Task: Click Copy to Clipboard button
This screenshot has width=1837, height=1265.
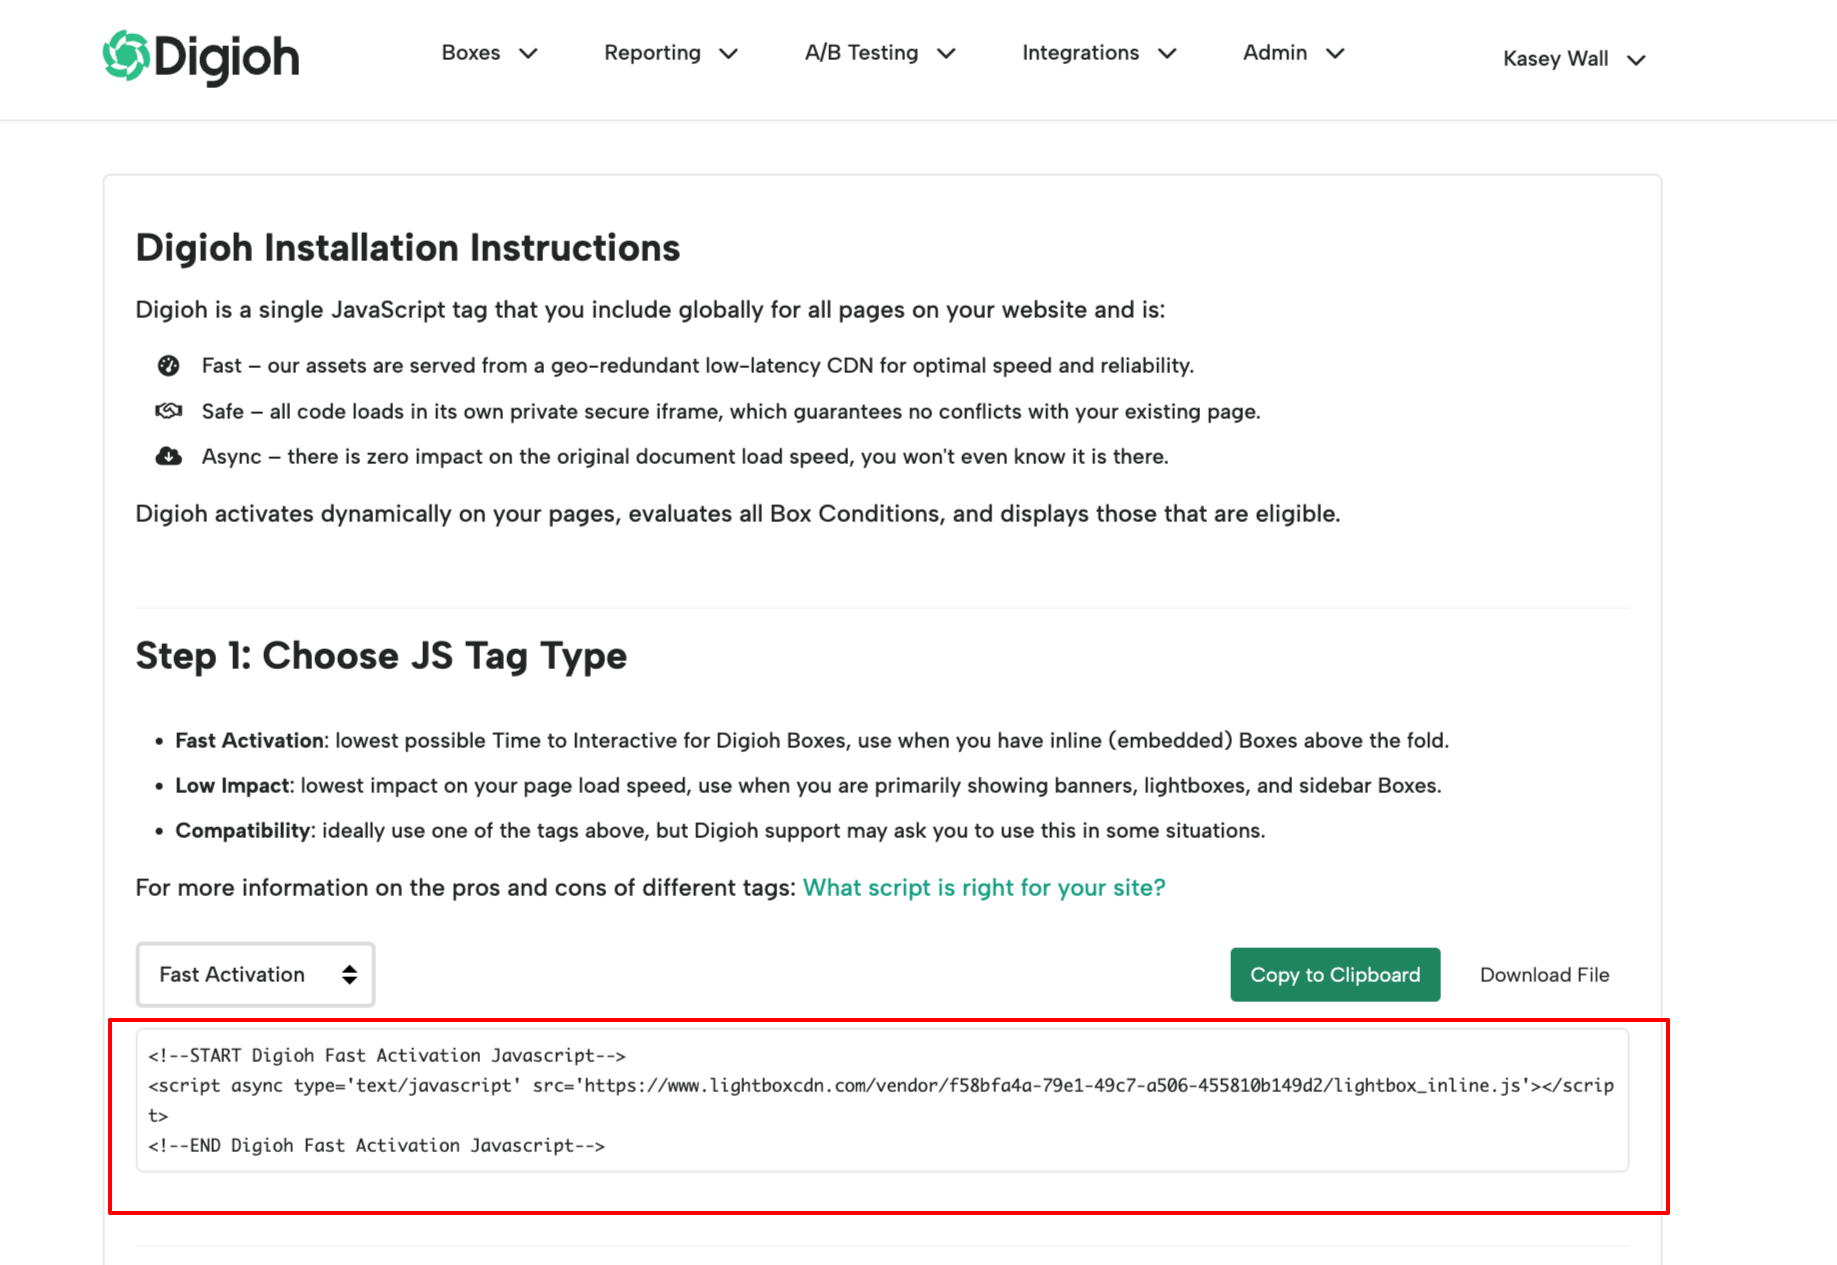Action: click(x=1335, y=974)
